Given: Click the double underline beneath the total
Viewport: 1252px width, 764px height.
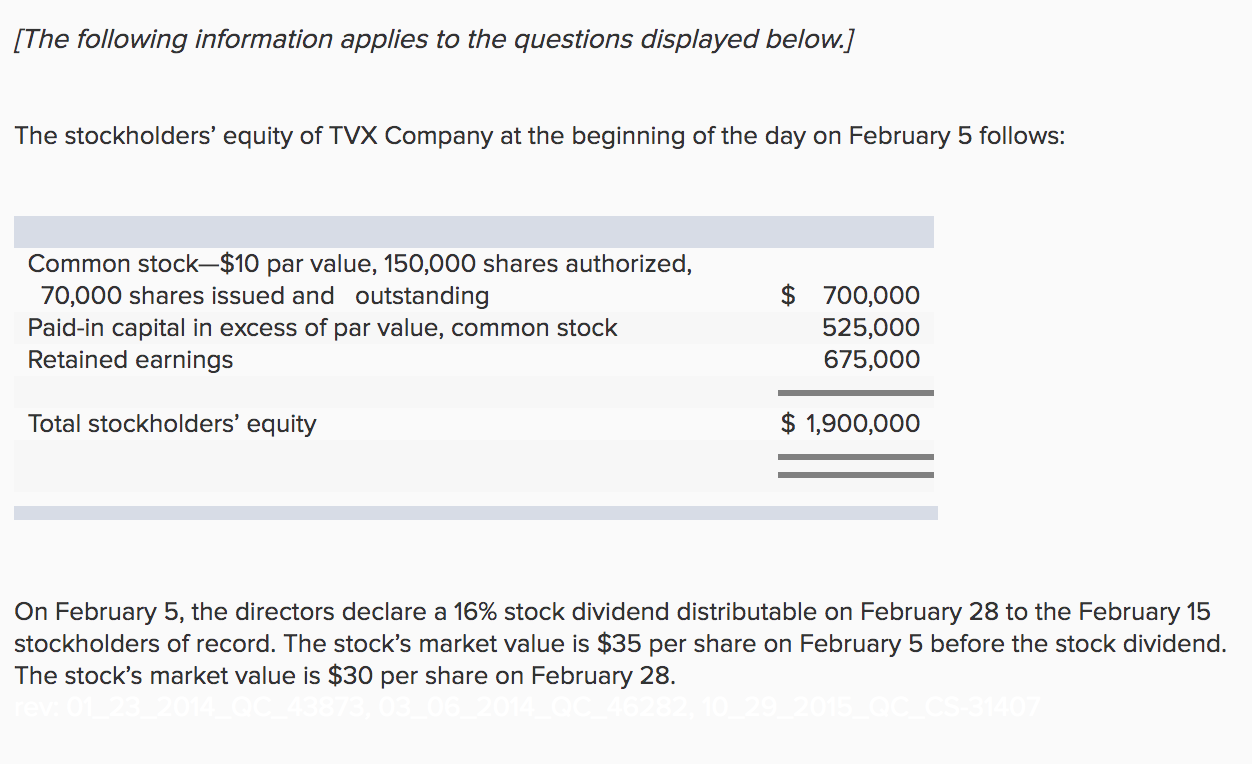Looking at the screenshot, I should coord(856,465).
